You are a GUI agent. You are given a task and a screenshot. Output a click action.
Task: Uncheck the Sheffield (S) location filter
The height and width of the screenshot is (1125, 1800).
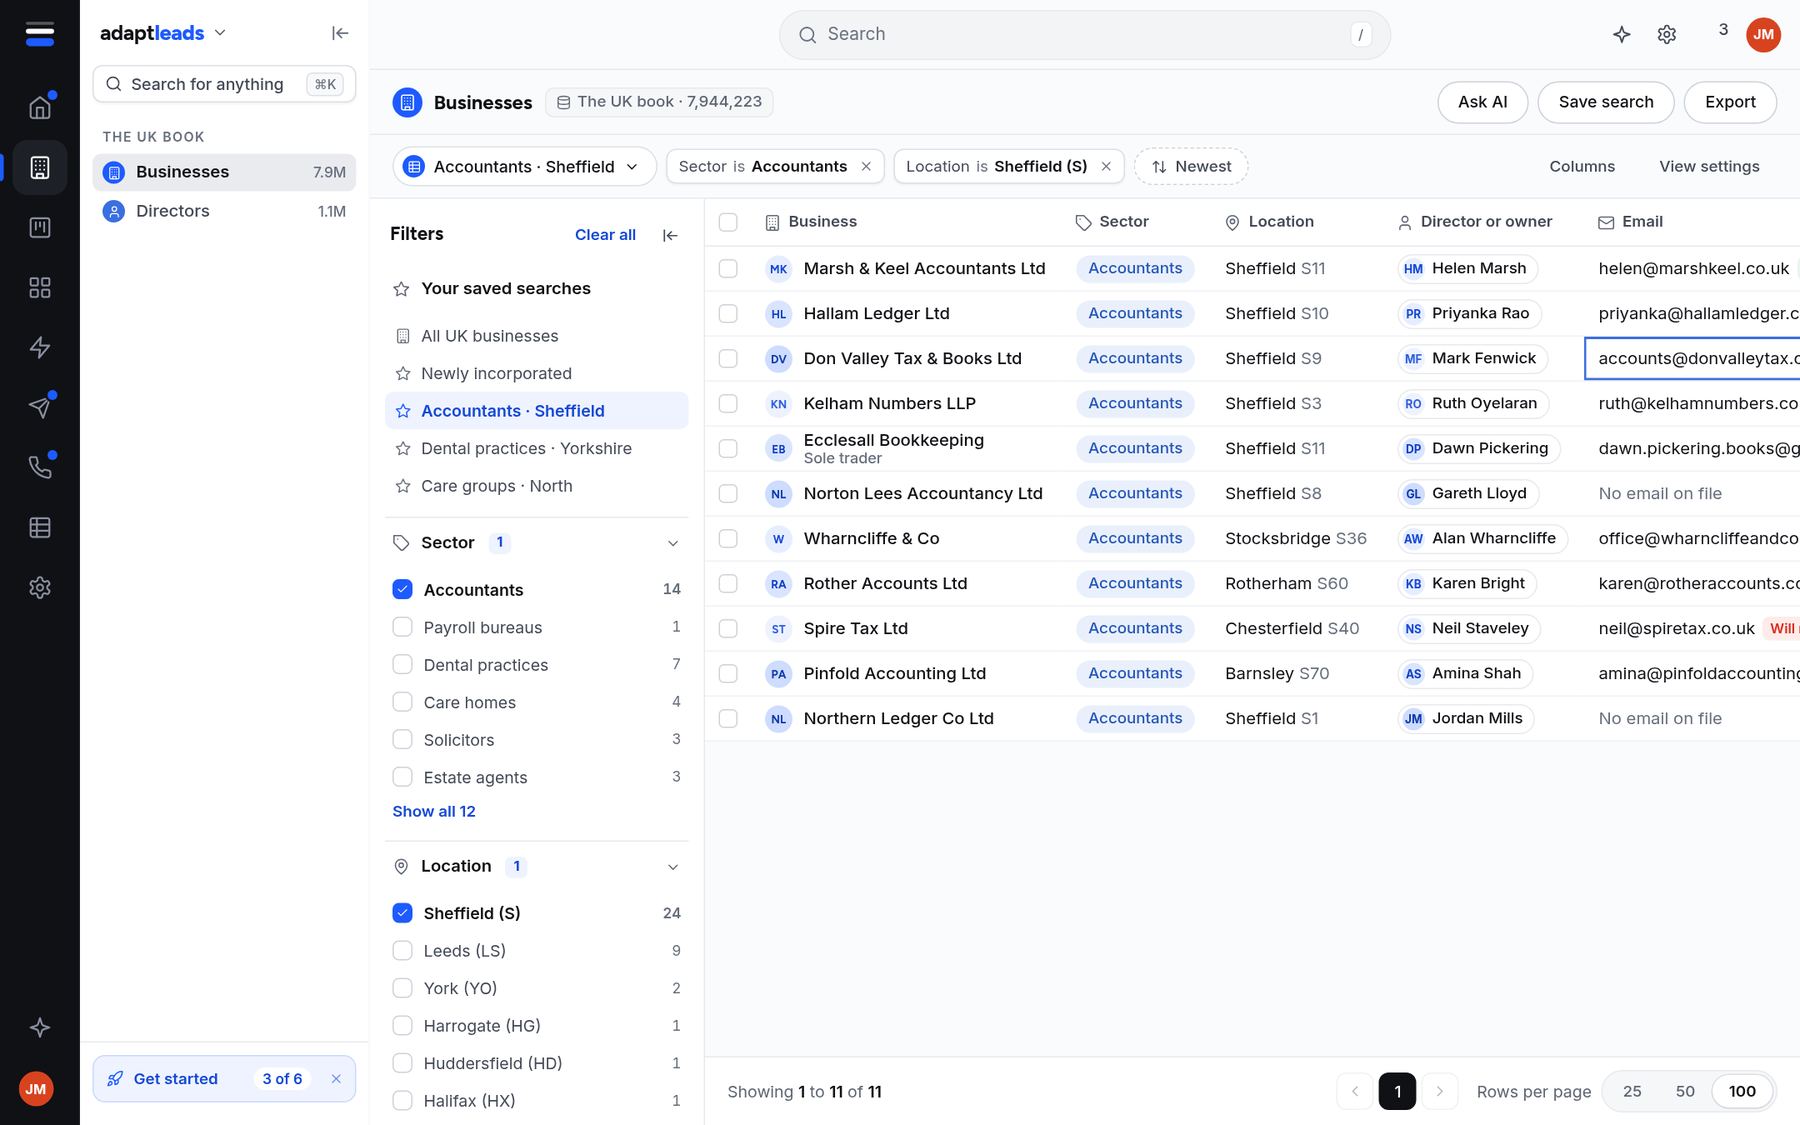[402, 913]
